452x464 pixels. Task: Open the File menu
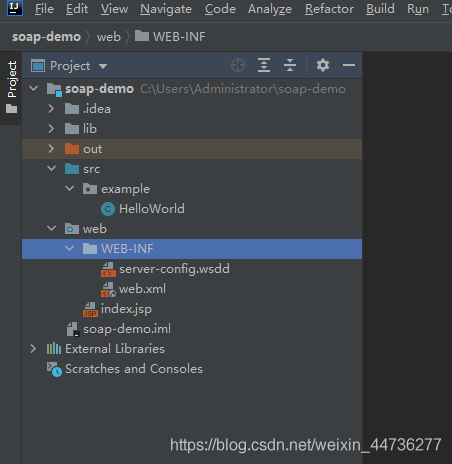point(44,9)
